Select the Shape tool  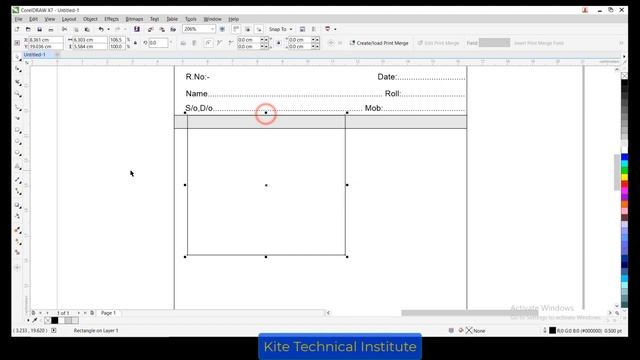(x=18, y=69)
